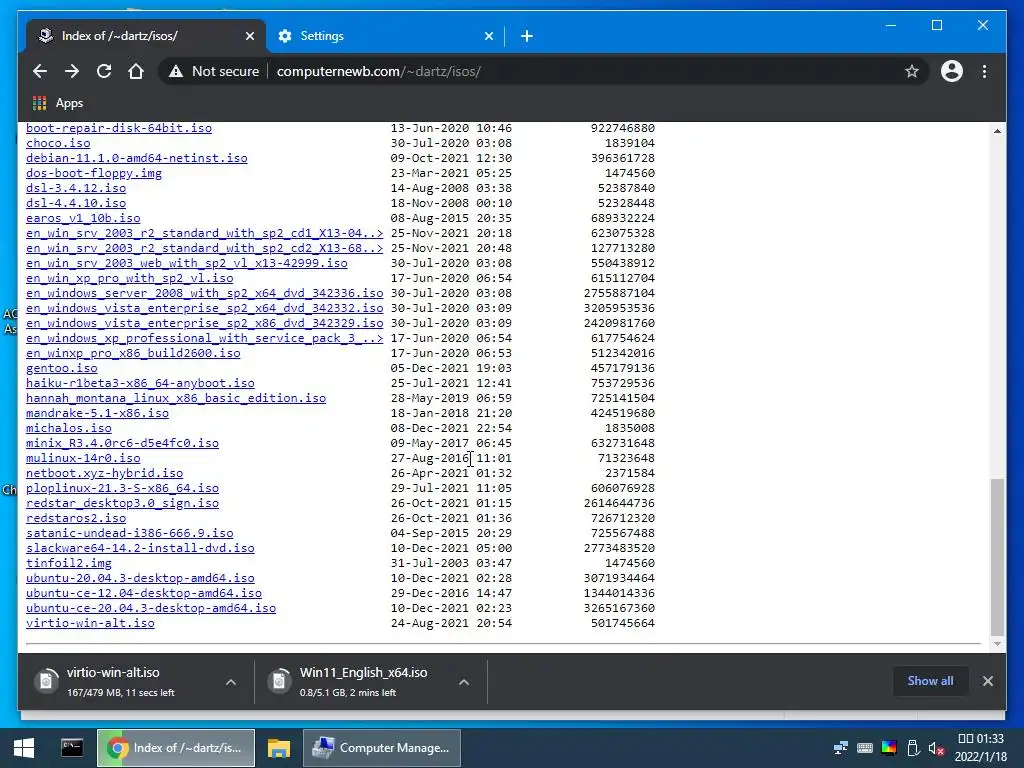1024x768 pixels.
Task: Download choco.iso
Action: [58, 143]
